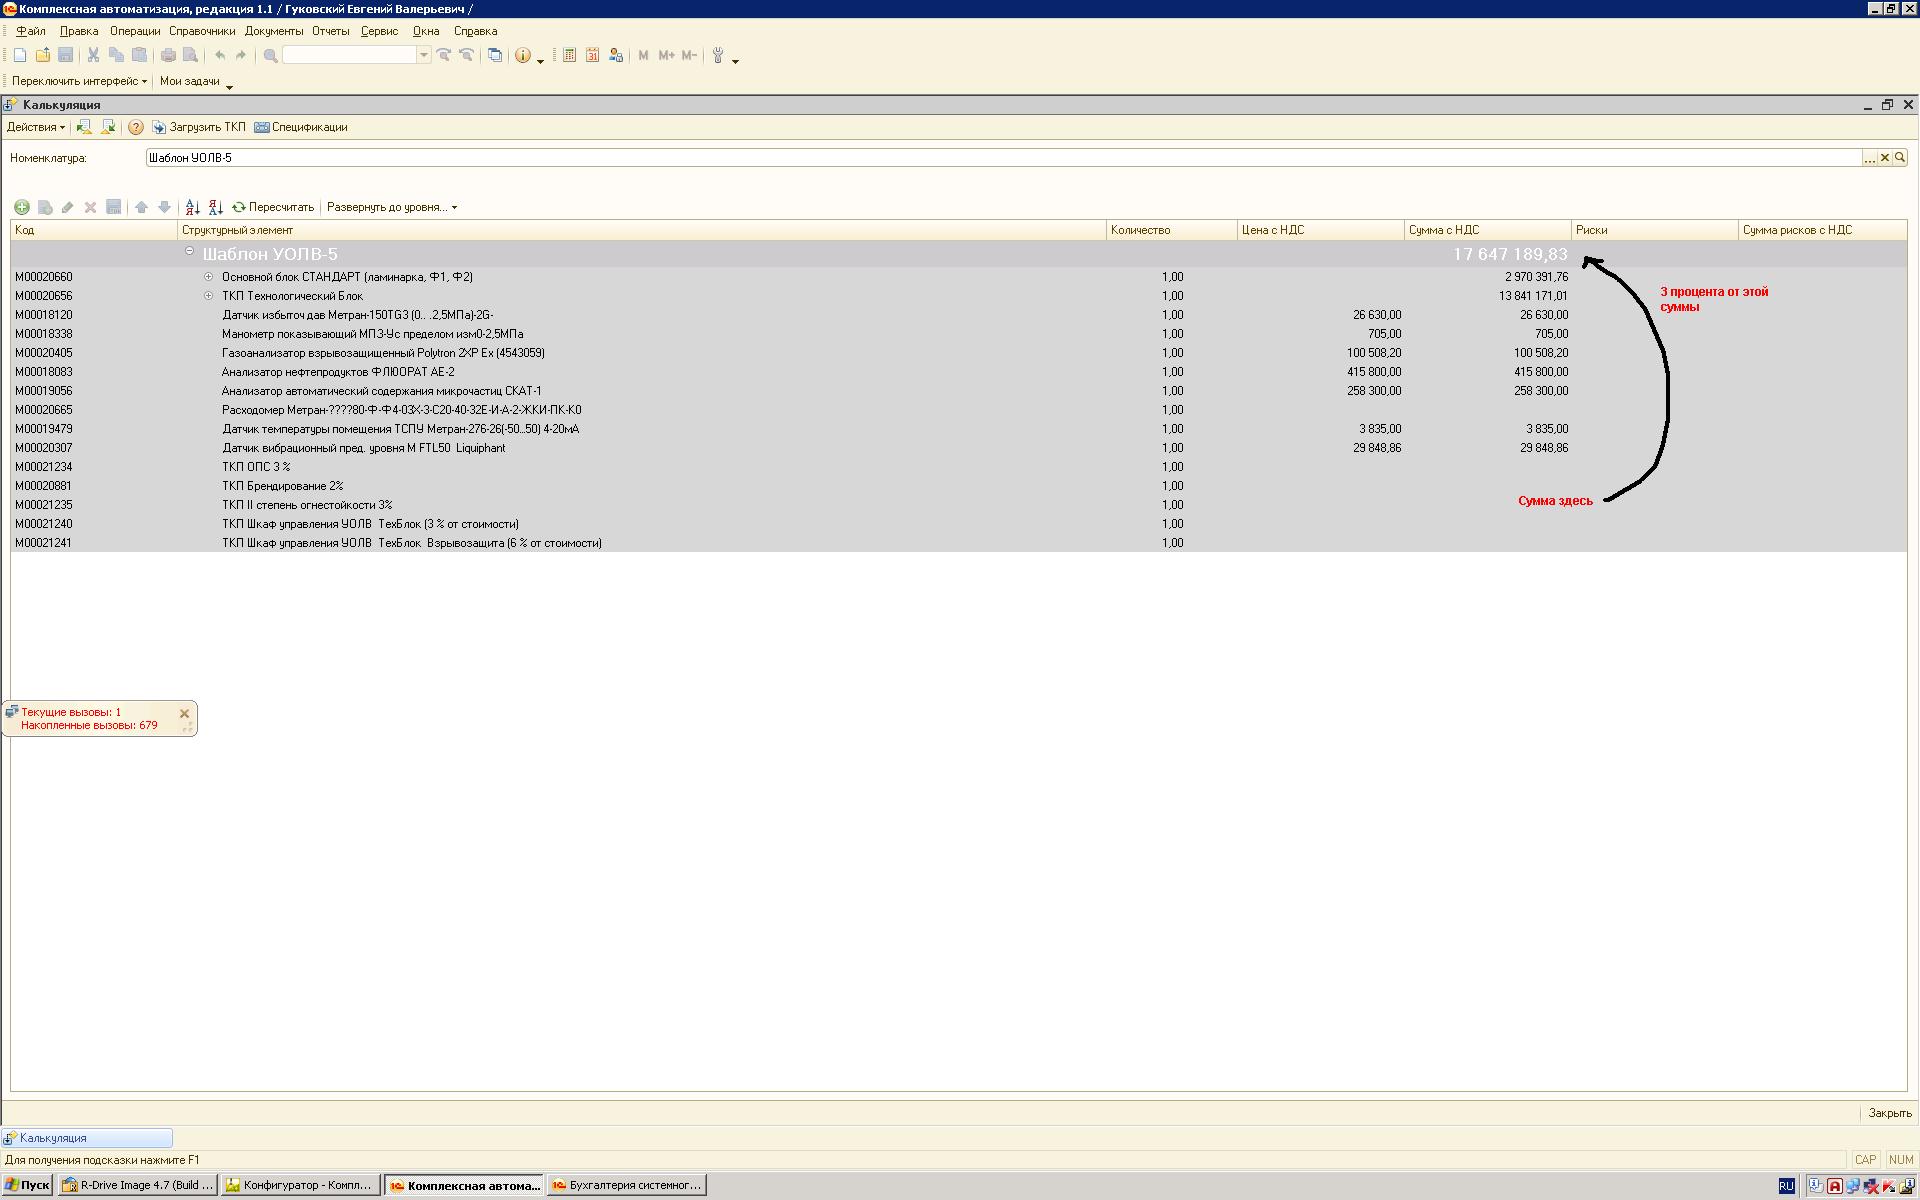Sort the table rows descending

(x=215, y=207)
